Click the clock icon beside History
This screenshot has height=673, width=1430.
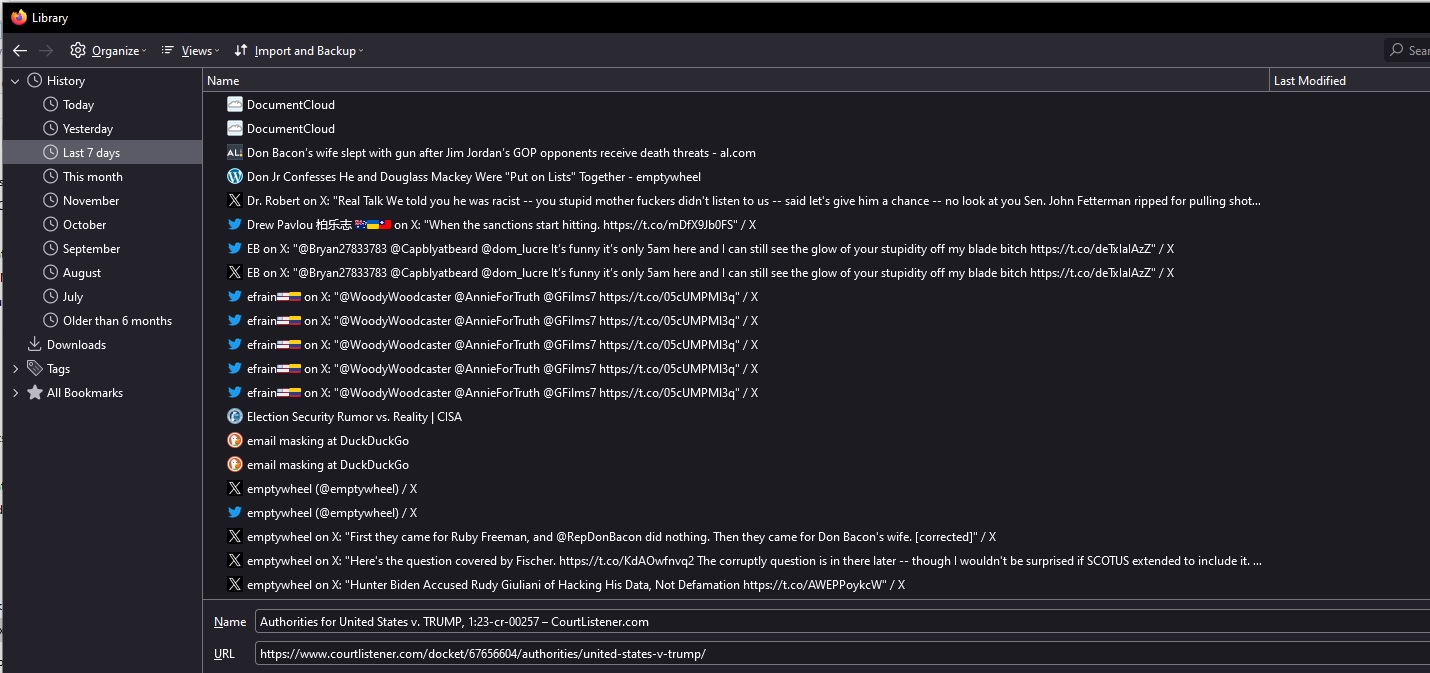pyautogui.click(x=35, y=81)
